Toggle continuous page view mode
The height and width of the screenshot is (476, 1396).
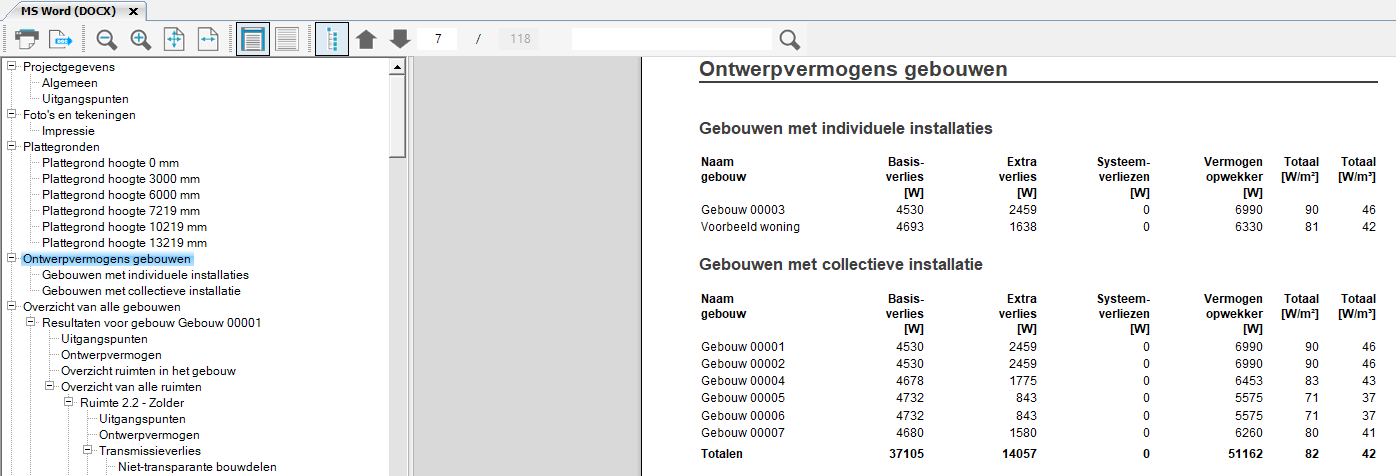coord(287,40)
